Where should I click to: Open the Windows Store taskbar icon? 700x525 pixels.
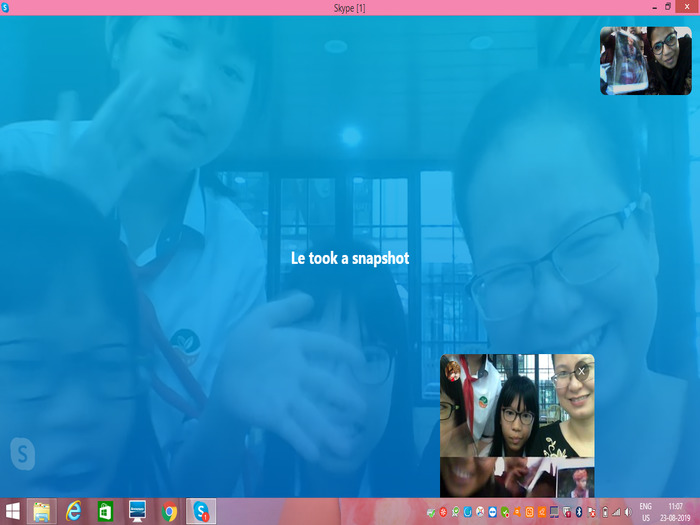[x=105, y=512]
